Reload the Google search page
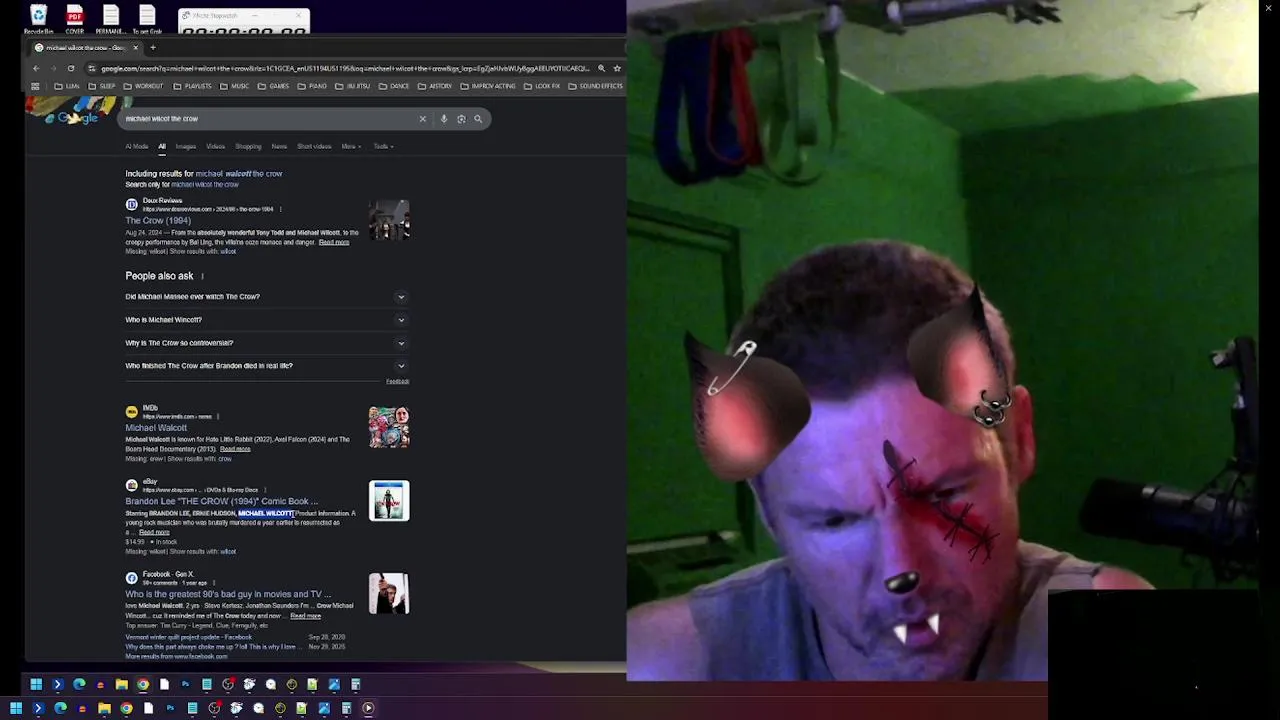 pyautogui.click(x=71, y=68)
